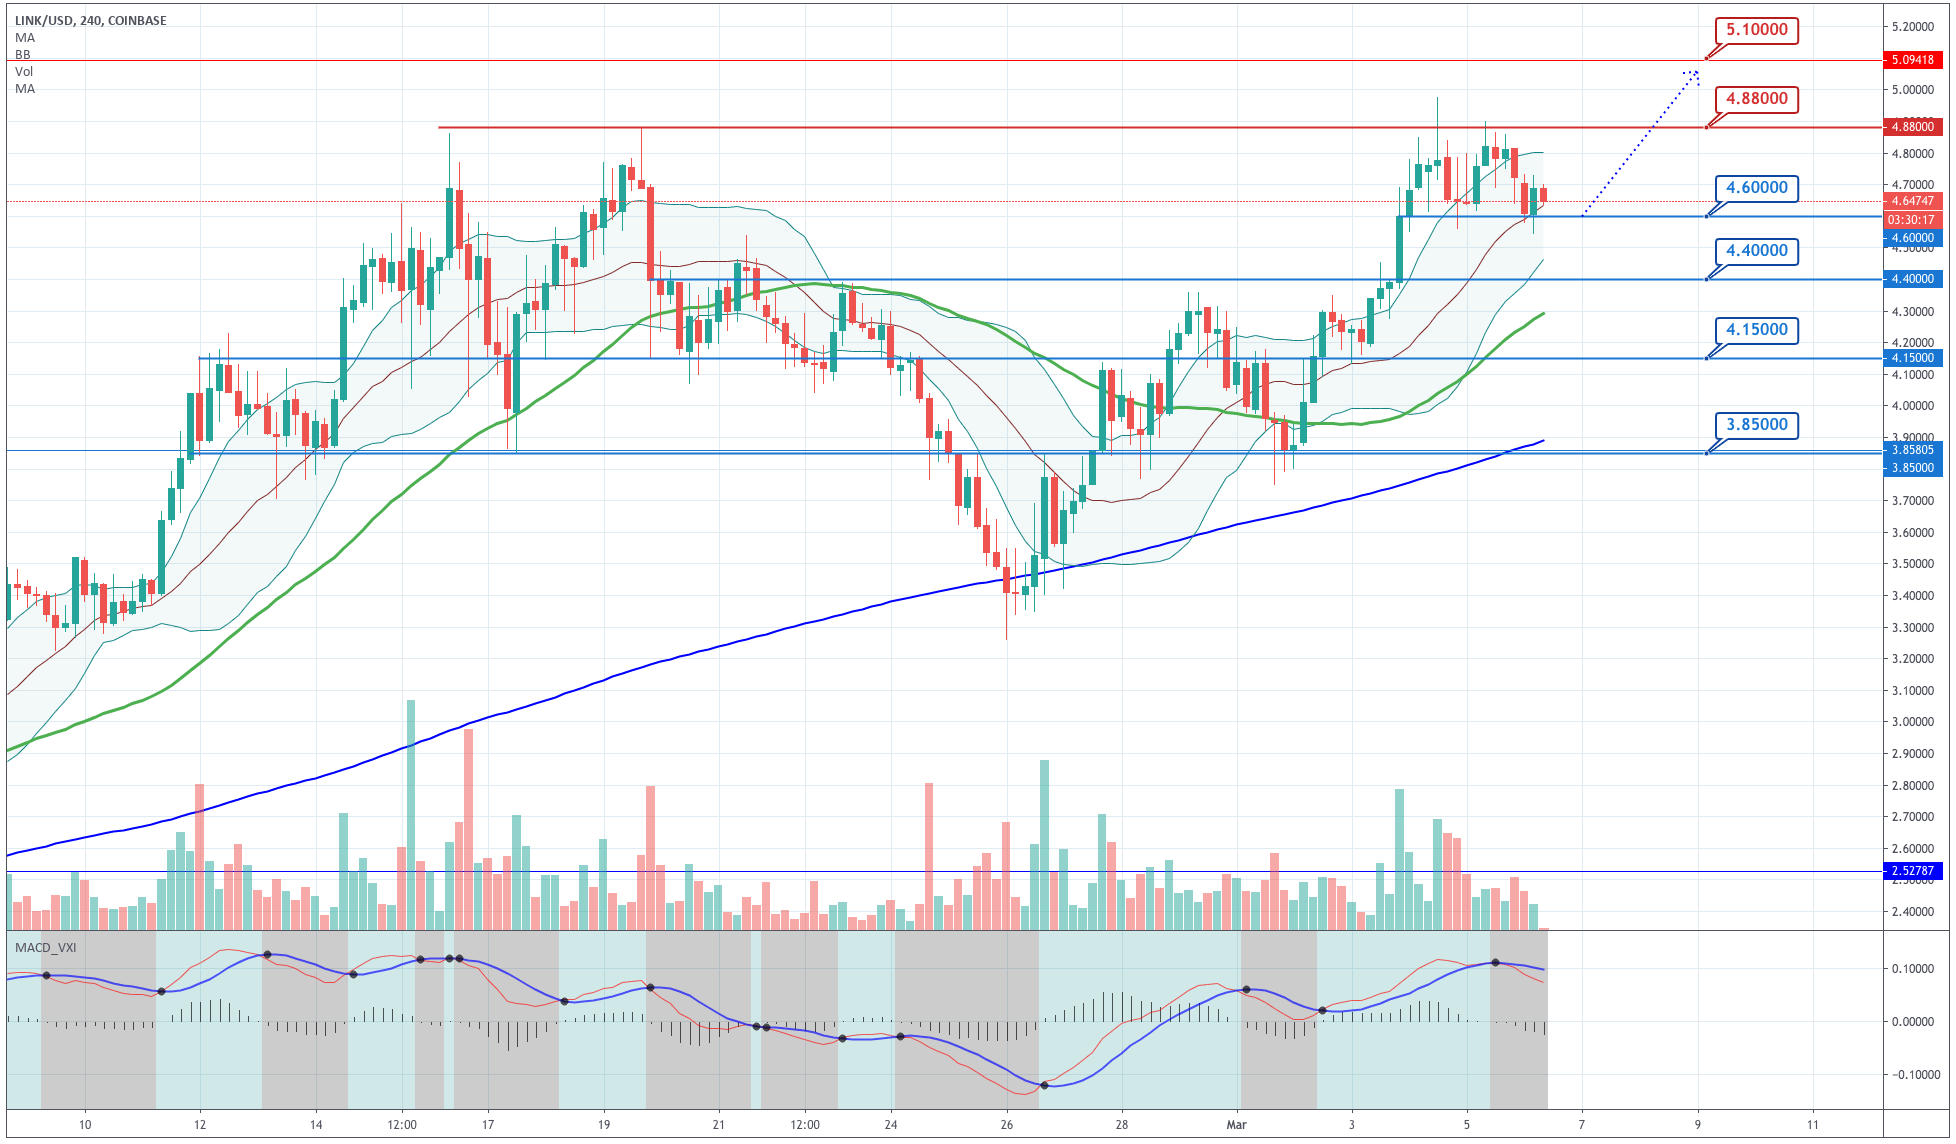Click the 4.15000 blue price axis tag
The height and width of the screenshot is (1144, 1956).
pyautogui.click(x=1913, y=358)
